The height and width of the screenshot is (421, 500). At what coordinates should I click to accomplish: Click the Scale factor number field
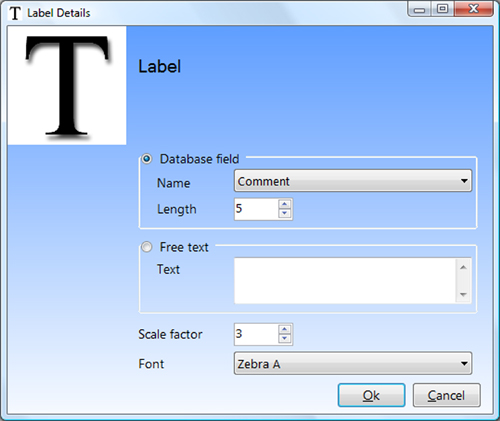tap(256, 334)
